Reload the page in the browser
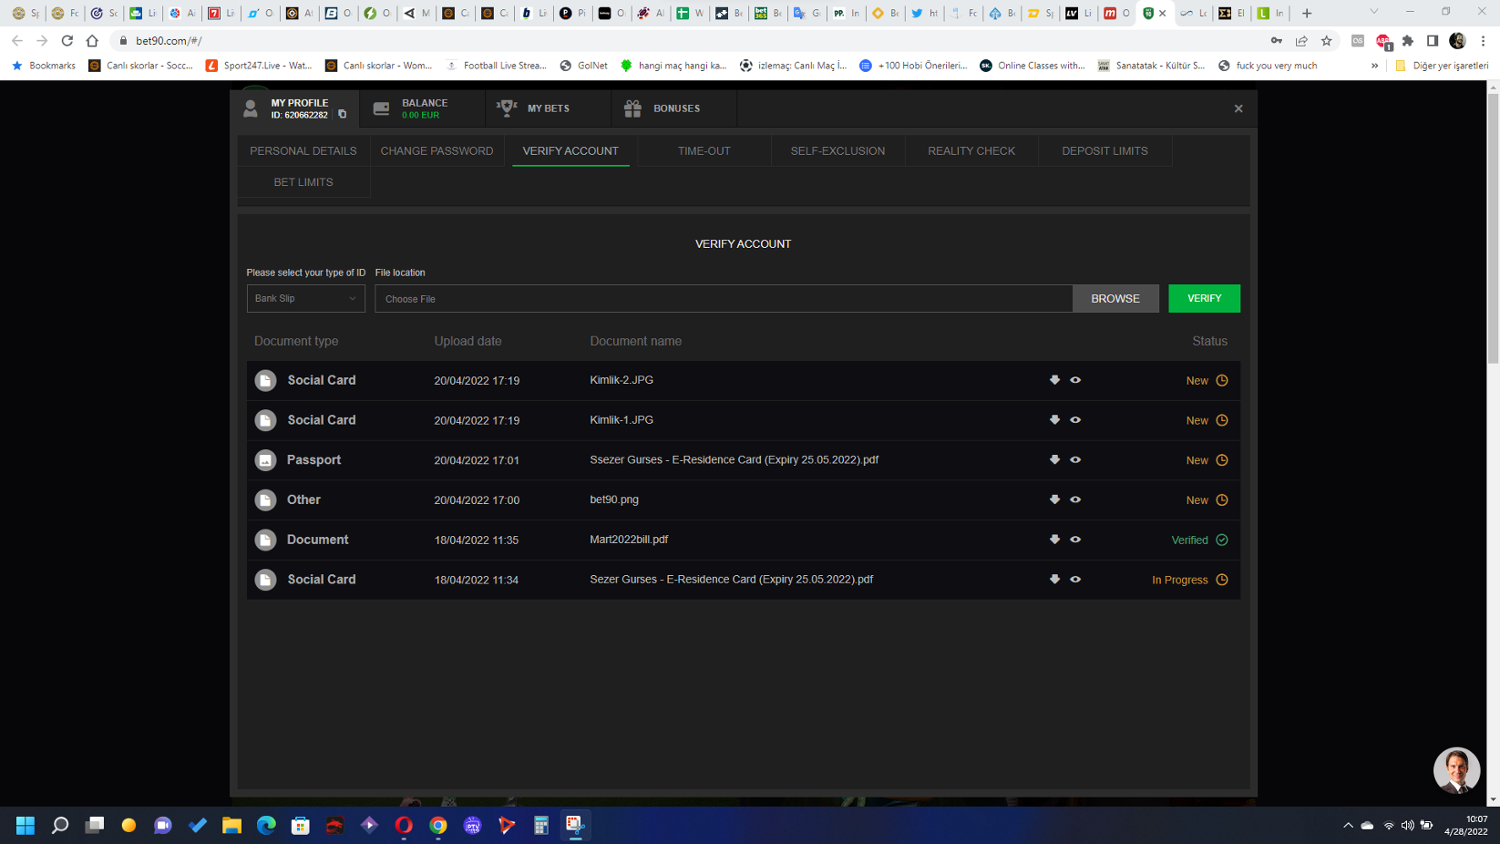This screenshot has width=1500, height=844. (67, 41)
